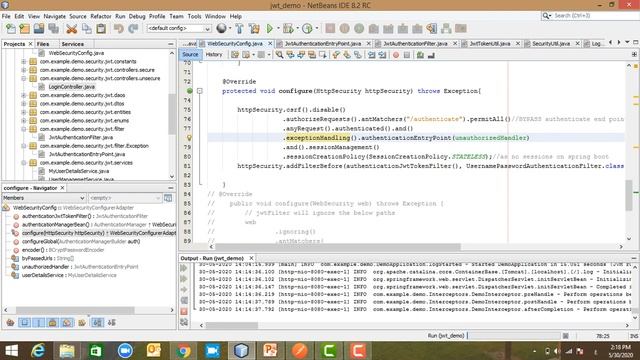Open Internet Explorer from taskbar
The height and width of the screenshot is (360, 640).
[38, 351]
